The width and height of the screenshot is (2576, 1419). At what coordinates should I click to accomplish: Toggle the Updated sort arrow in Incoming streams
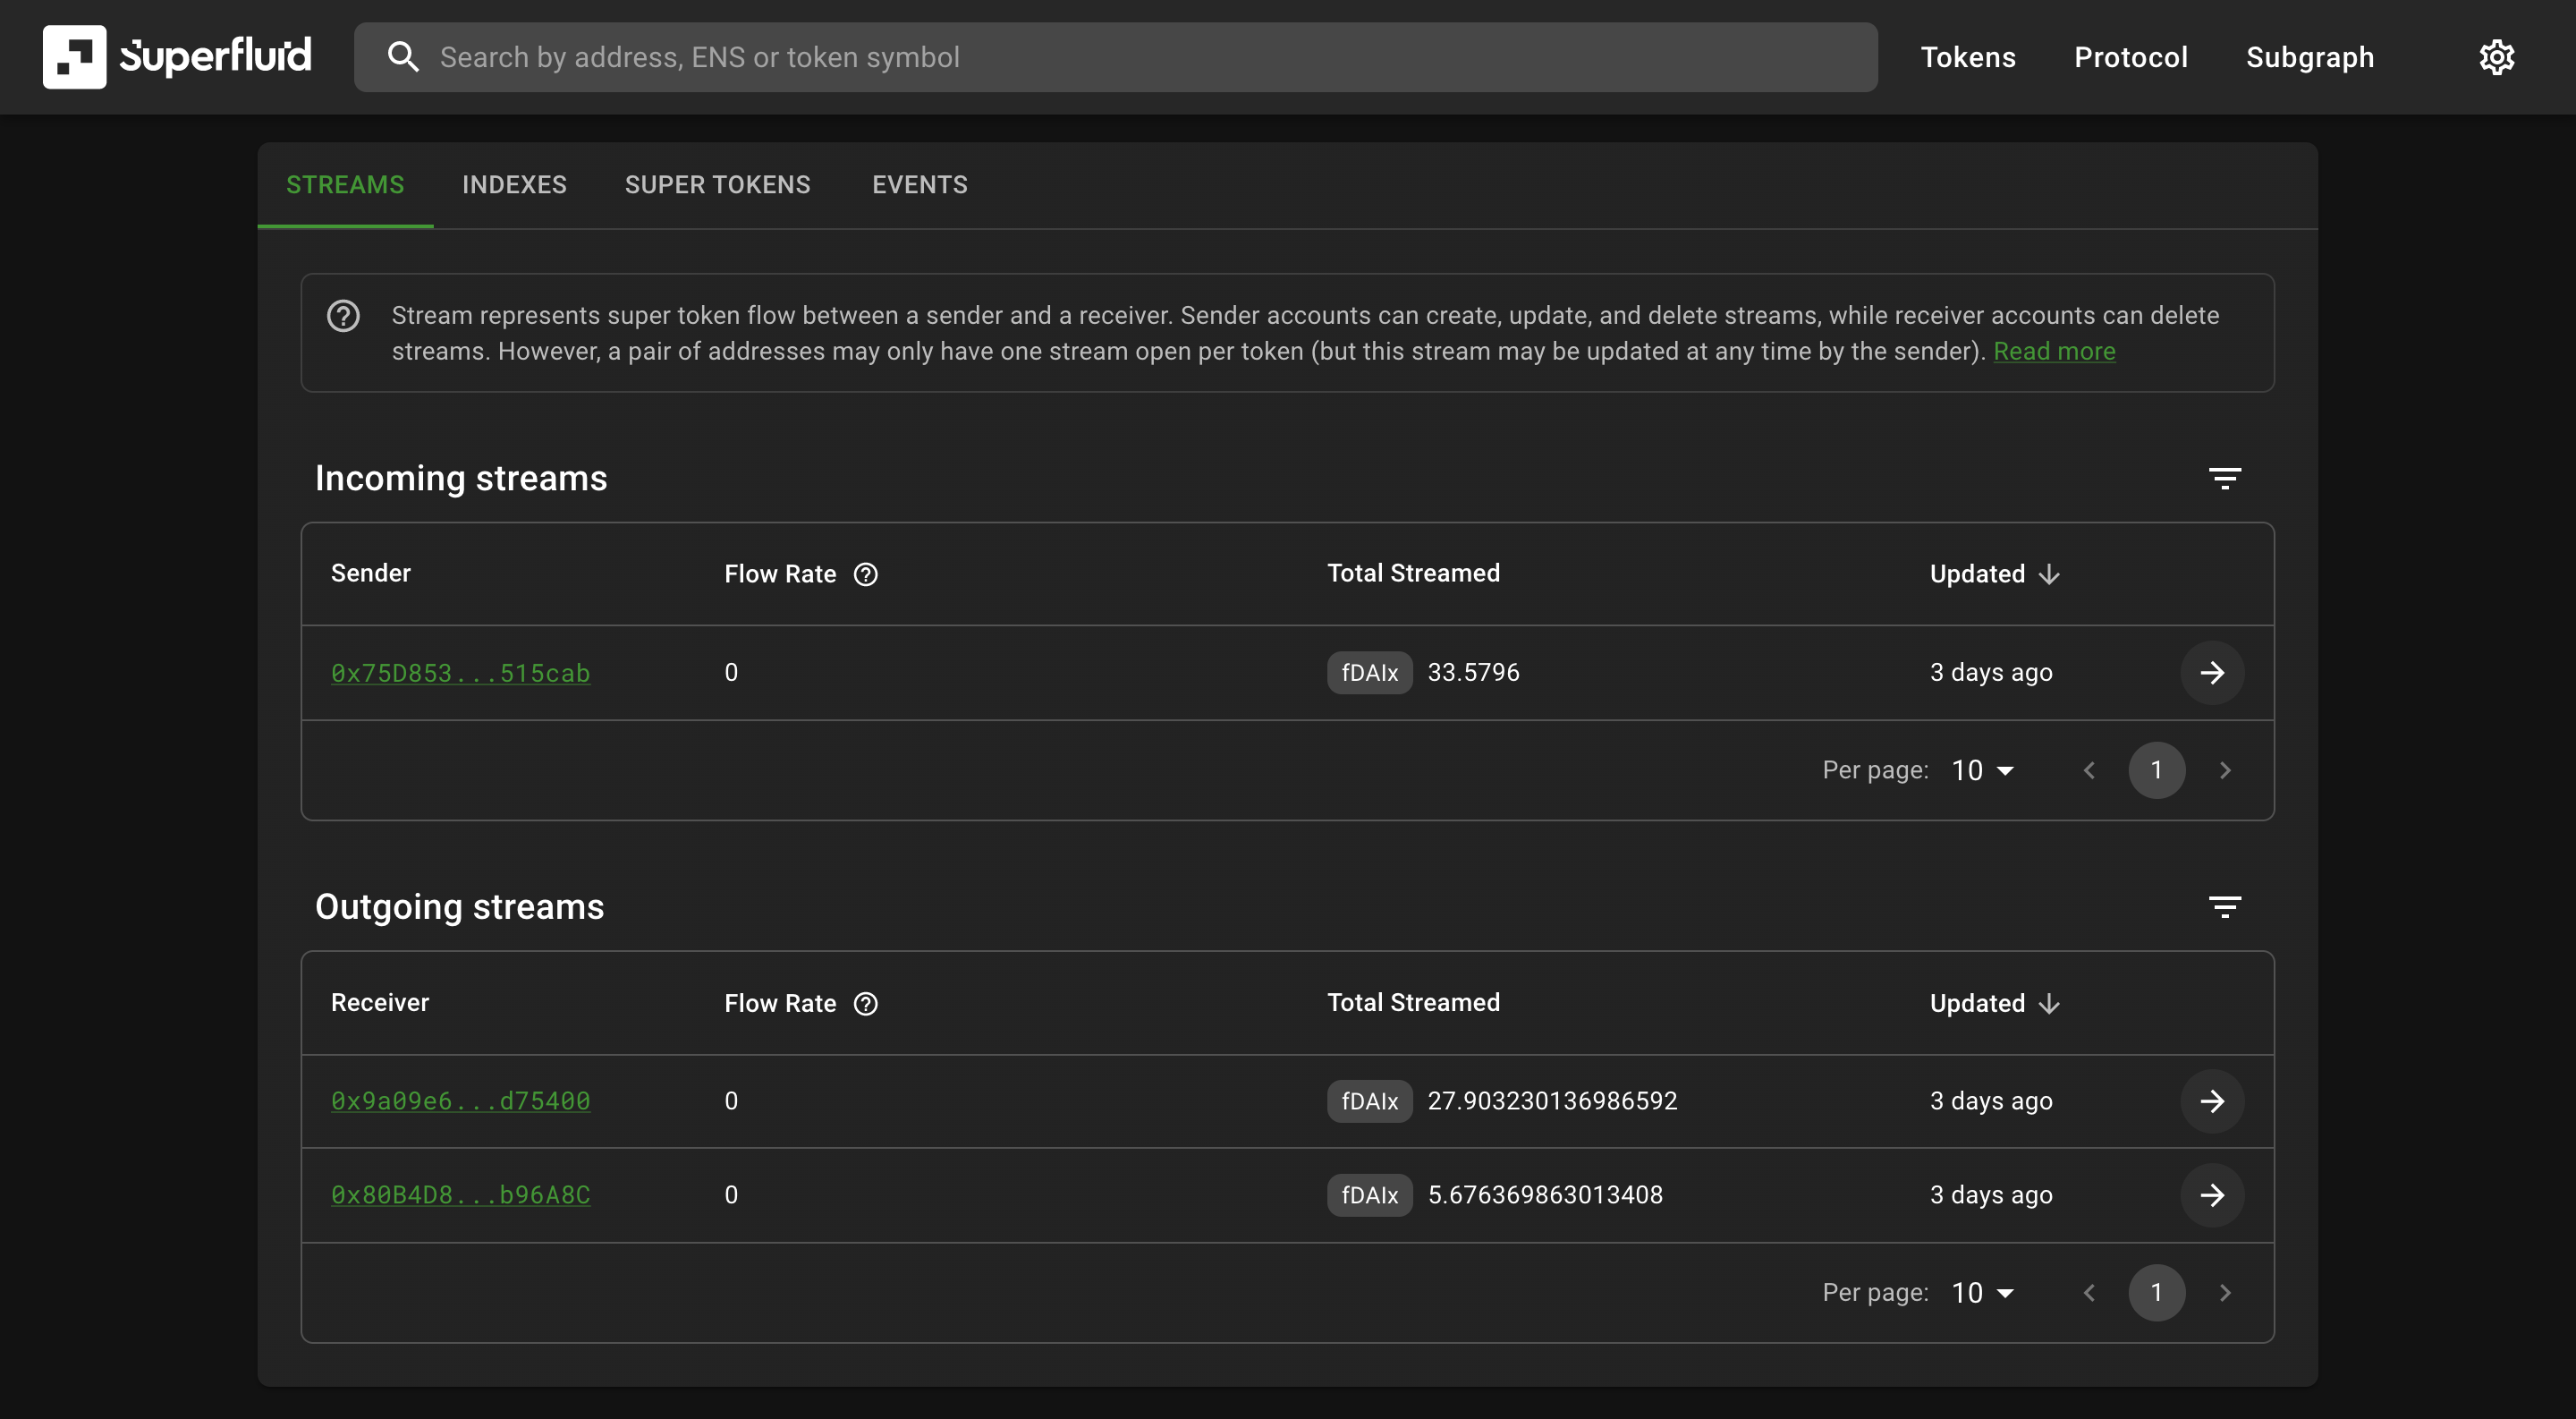[2049, 574]
